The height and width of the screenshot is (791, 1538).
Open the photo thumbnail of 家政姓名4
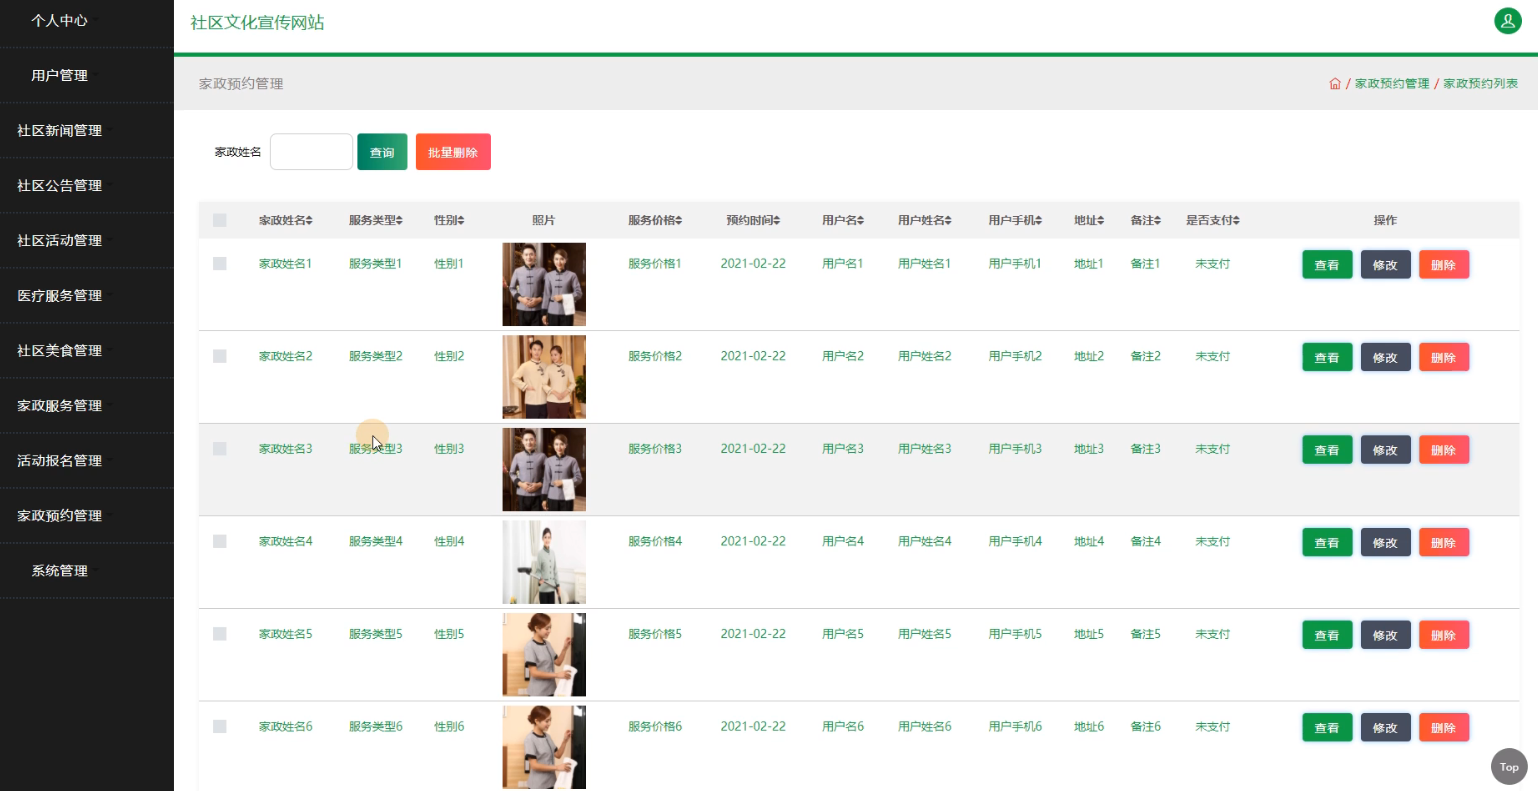(544, 562)
